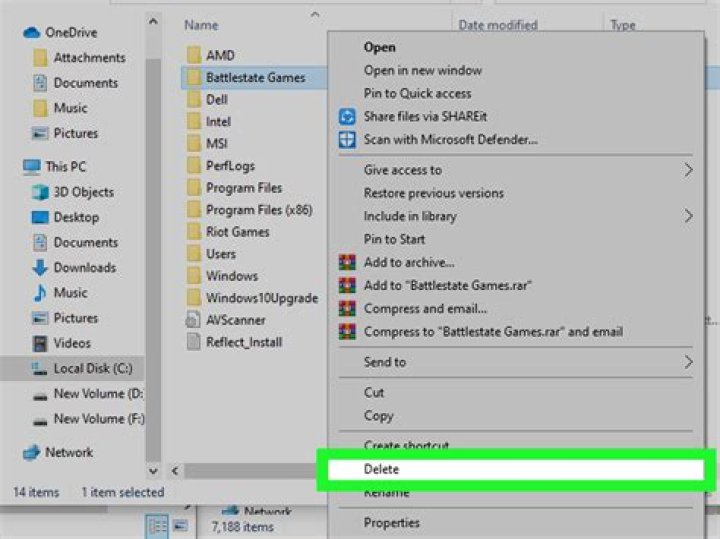Switch to large icons view in status bar

tap(180, 525)
